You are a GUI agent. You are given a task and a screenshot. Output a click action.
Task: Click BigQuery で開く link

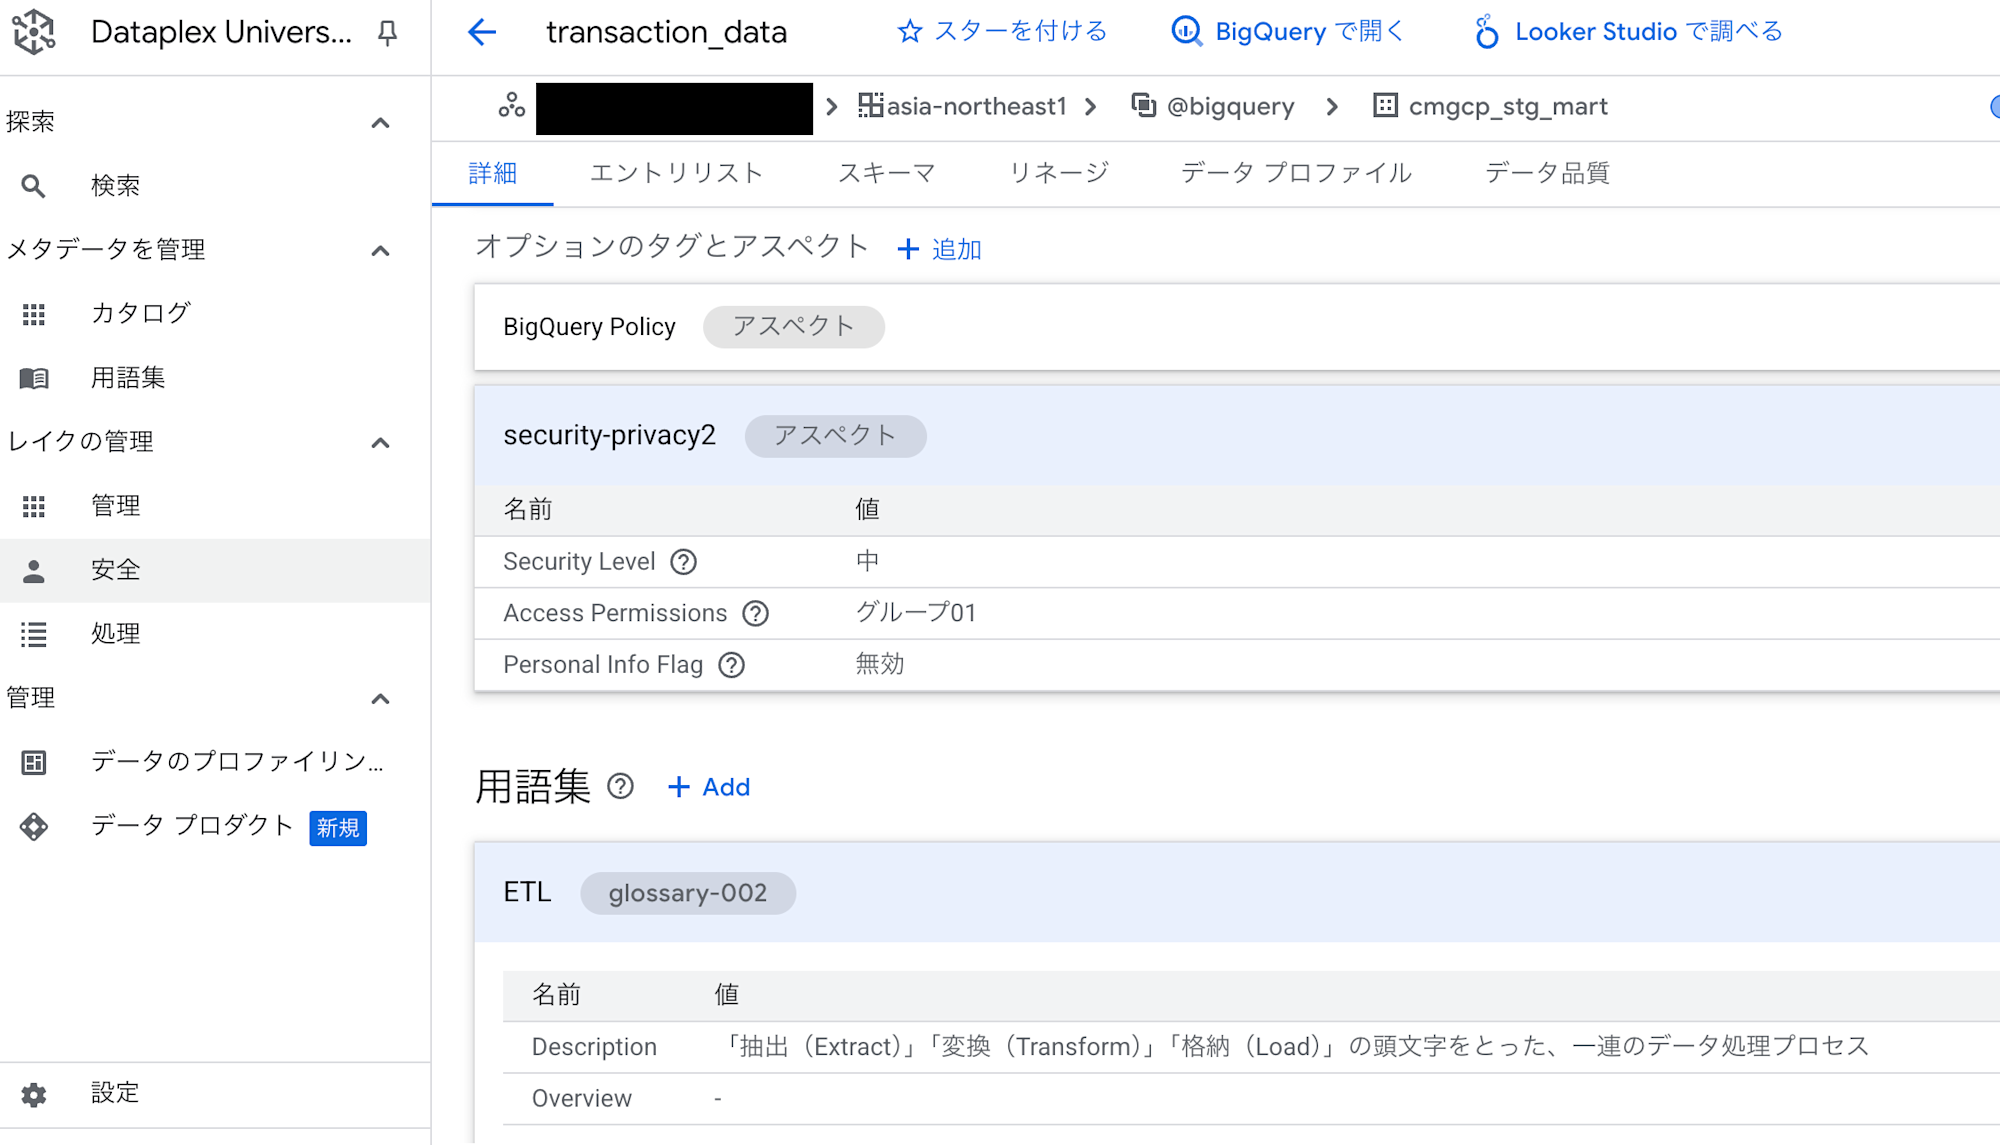tap(1288, 32)
